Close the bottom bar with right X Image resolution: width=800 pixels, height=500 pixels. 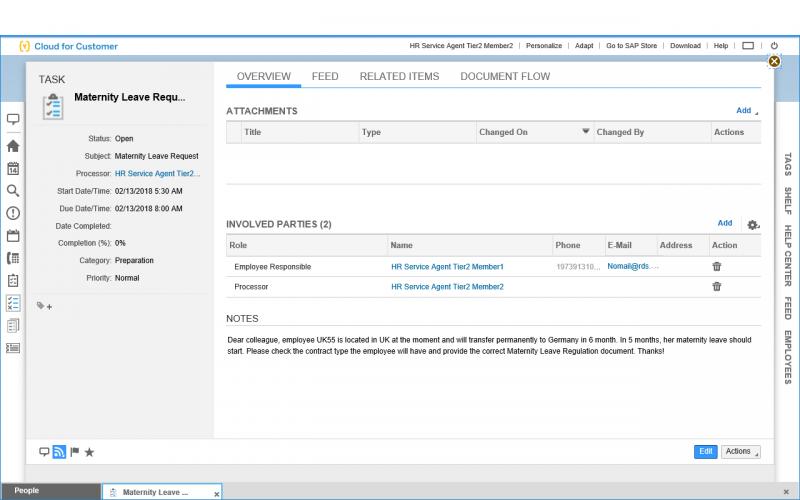(786, 492)
